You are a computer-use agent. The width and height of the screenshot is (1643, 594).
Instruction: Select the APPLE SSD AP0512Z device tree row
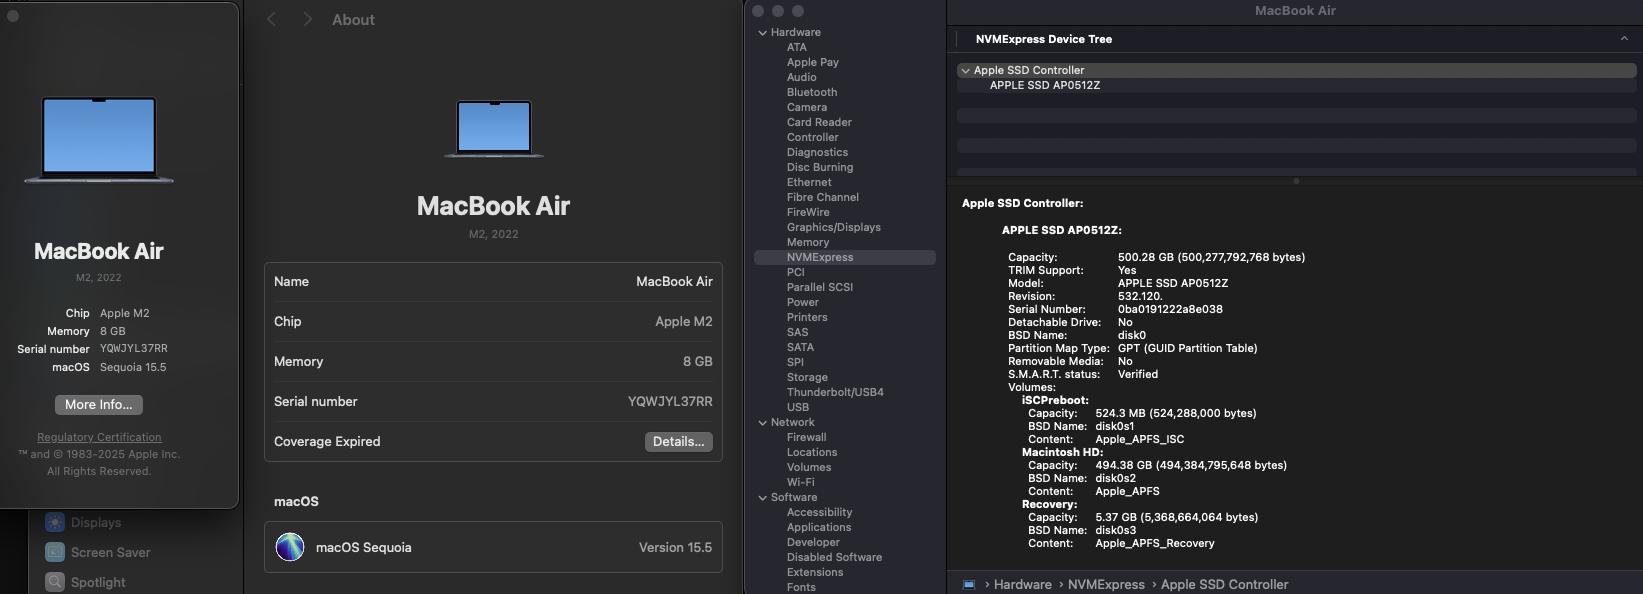(x=1296, y=85)
